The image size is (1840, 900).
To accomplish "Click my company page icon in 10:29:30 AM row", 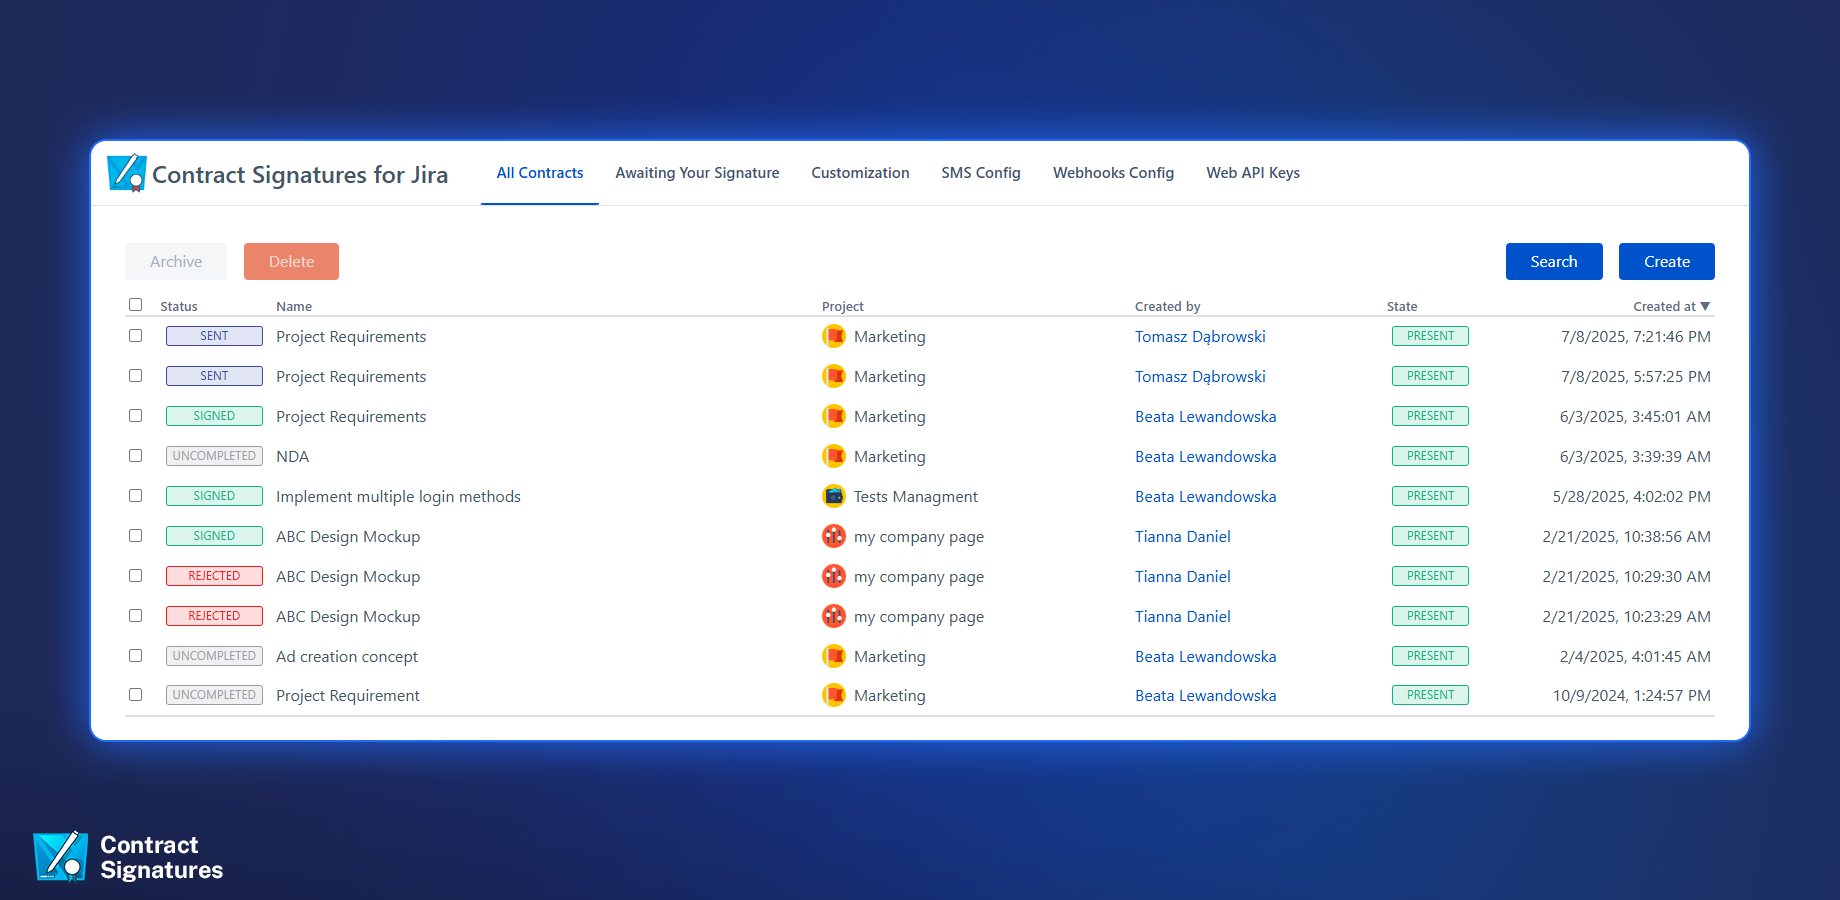I will tap(834, 576).
